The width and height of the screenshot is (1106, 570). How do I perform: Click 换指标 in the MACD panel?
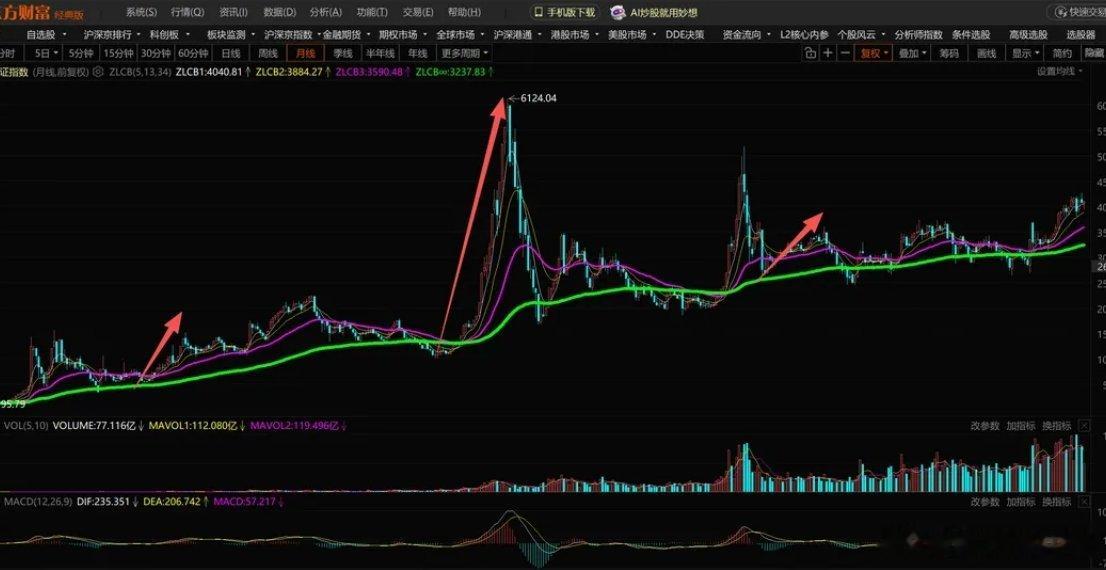coord(1057,502)
